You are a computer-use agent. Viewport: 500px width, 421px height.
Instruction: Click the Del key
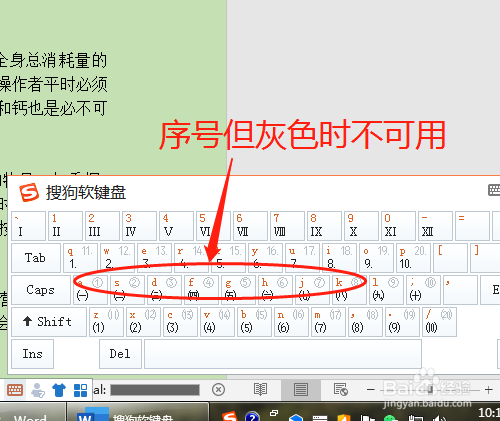120,354
